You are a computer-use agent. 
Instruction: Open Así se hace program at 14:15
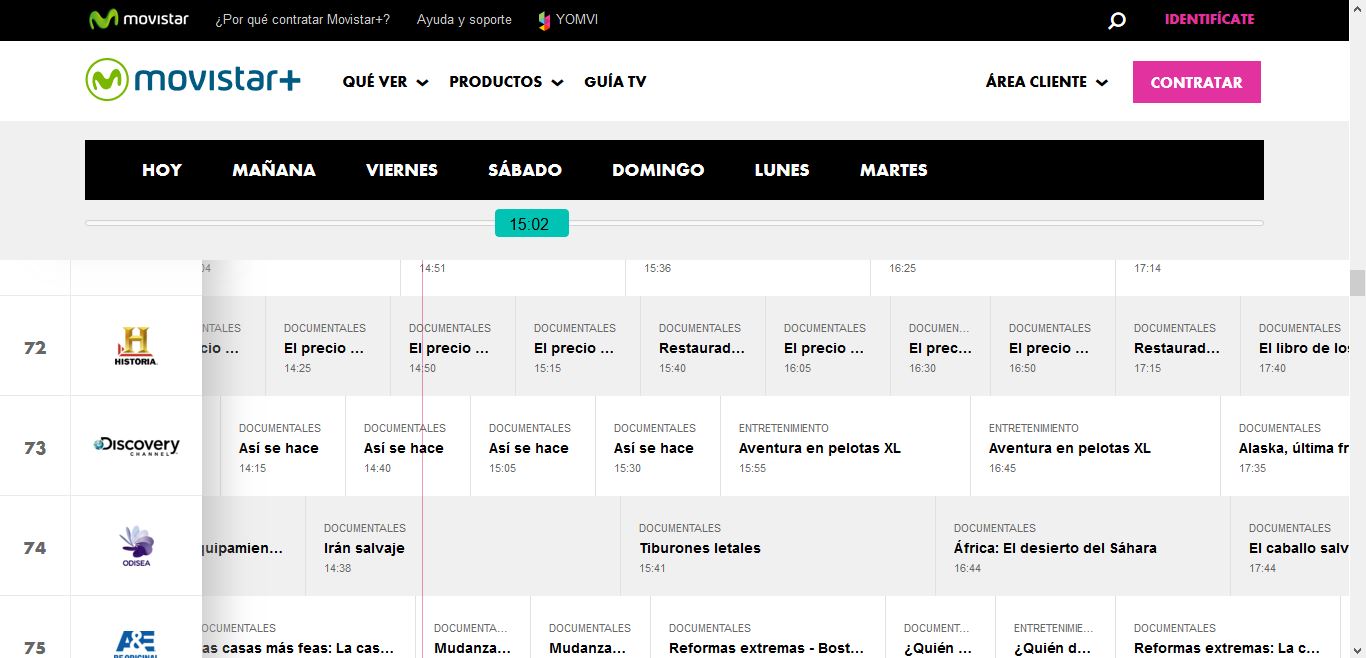(x=283, y=446)
